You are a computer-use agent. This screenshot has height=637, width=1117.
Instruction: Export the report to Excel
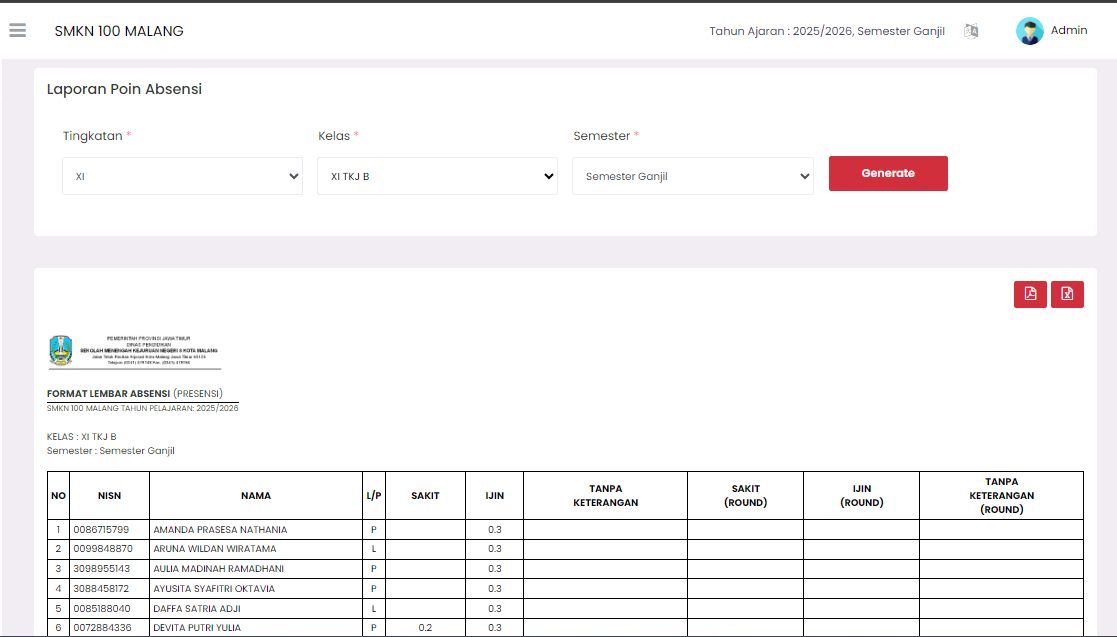tap(1067, 294)
